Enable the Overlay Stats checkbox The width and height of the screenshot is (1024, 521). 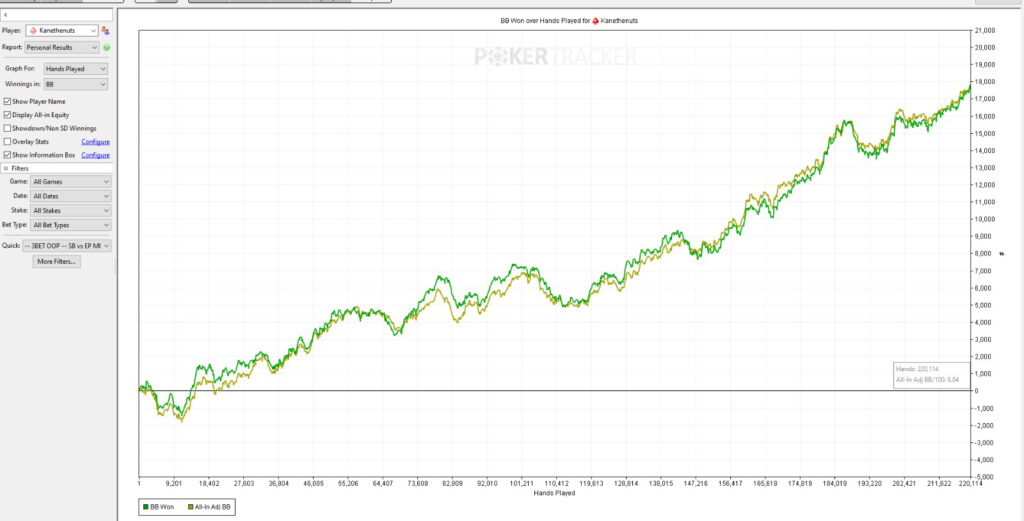click(8, 142)
